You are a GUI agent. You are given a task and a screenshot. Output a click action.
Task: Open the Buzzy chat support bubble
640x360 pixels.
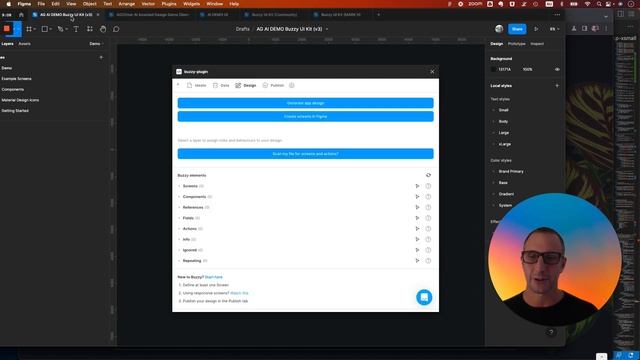(x=424, y=297)
